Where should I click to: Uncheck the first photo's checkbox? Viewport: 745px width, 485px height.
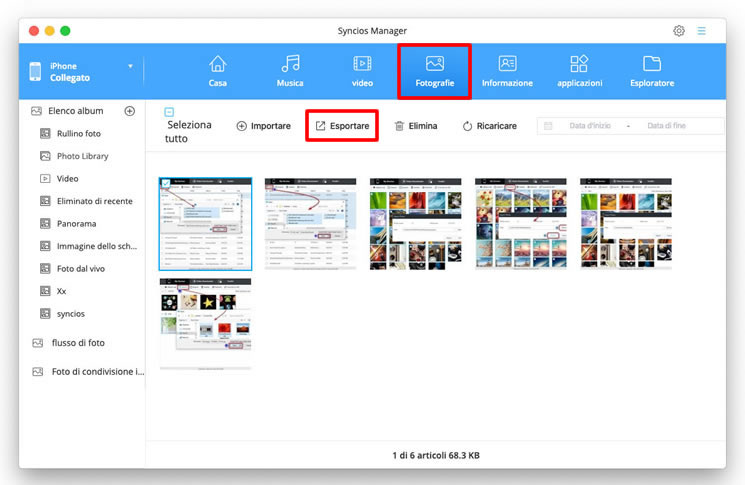[165, 183]
